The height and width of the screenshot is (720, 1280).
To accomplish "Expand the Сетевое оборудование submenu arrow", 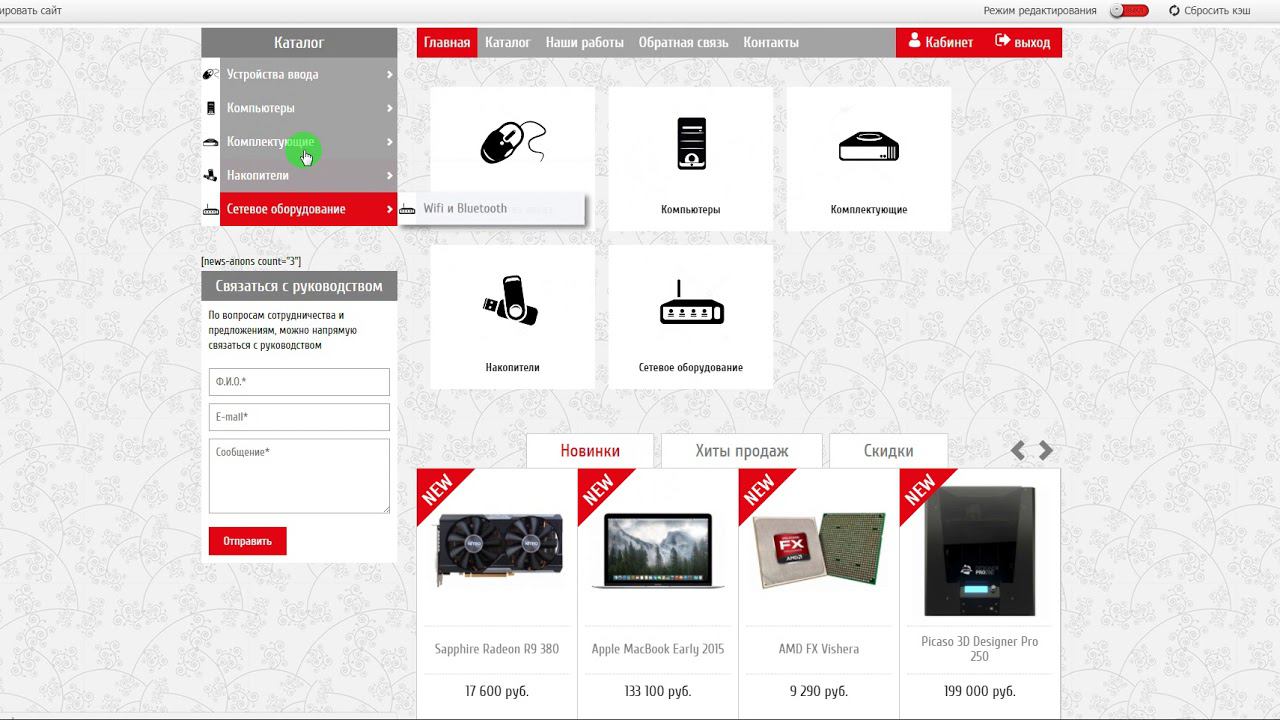I will 389,209.
